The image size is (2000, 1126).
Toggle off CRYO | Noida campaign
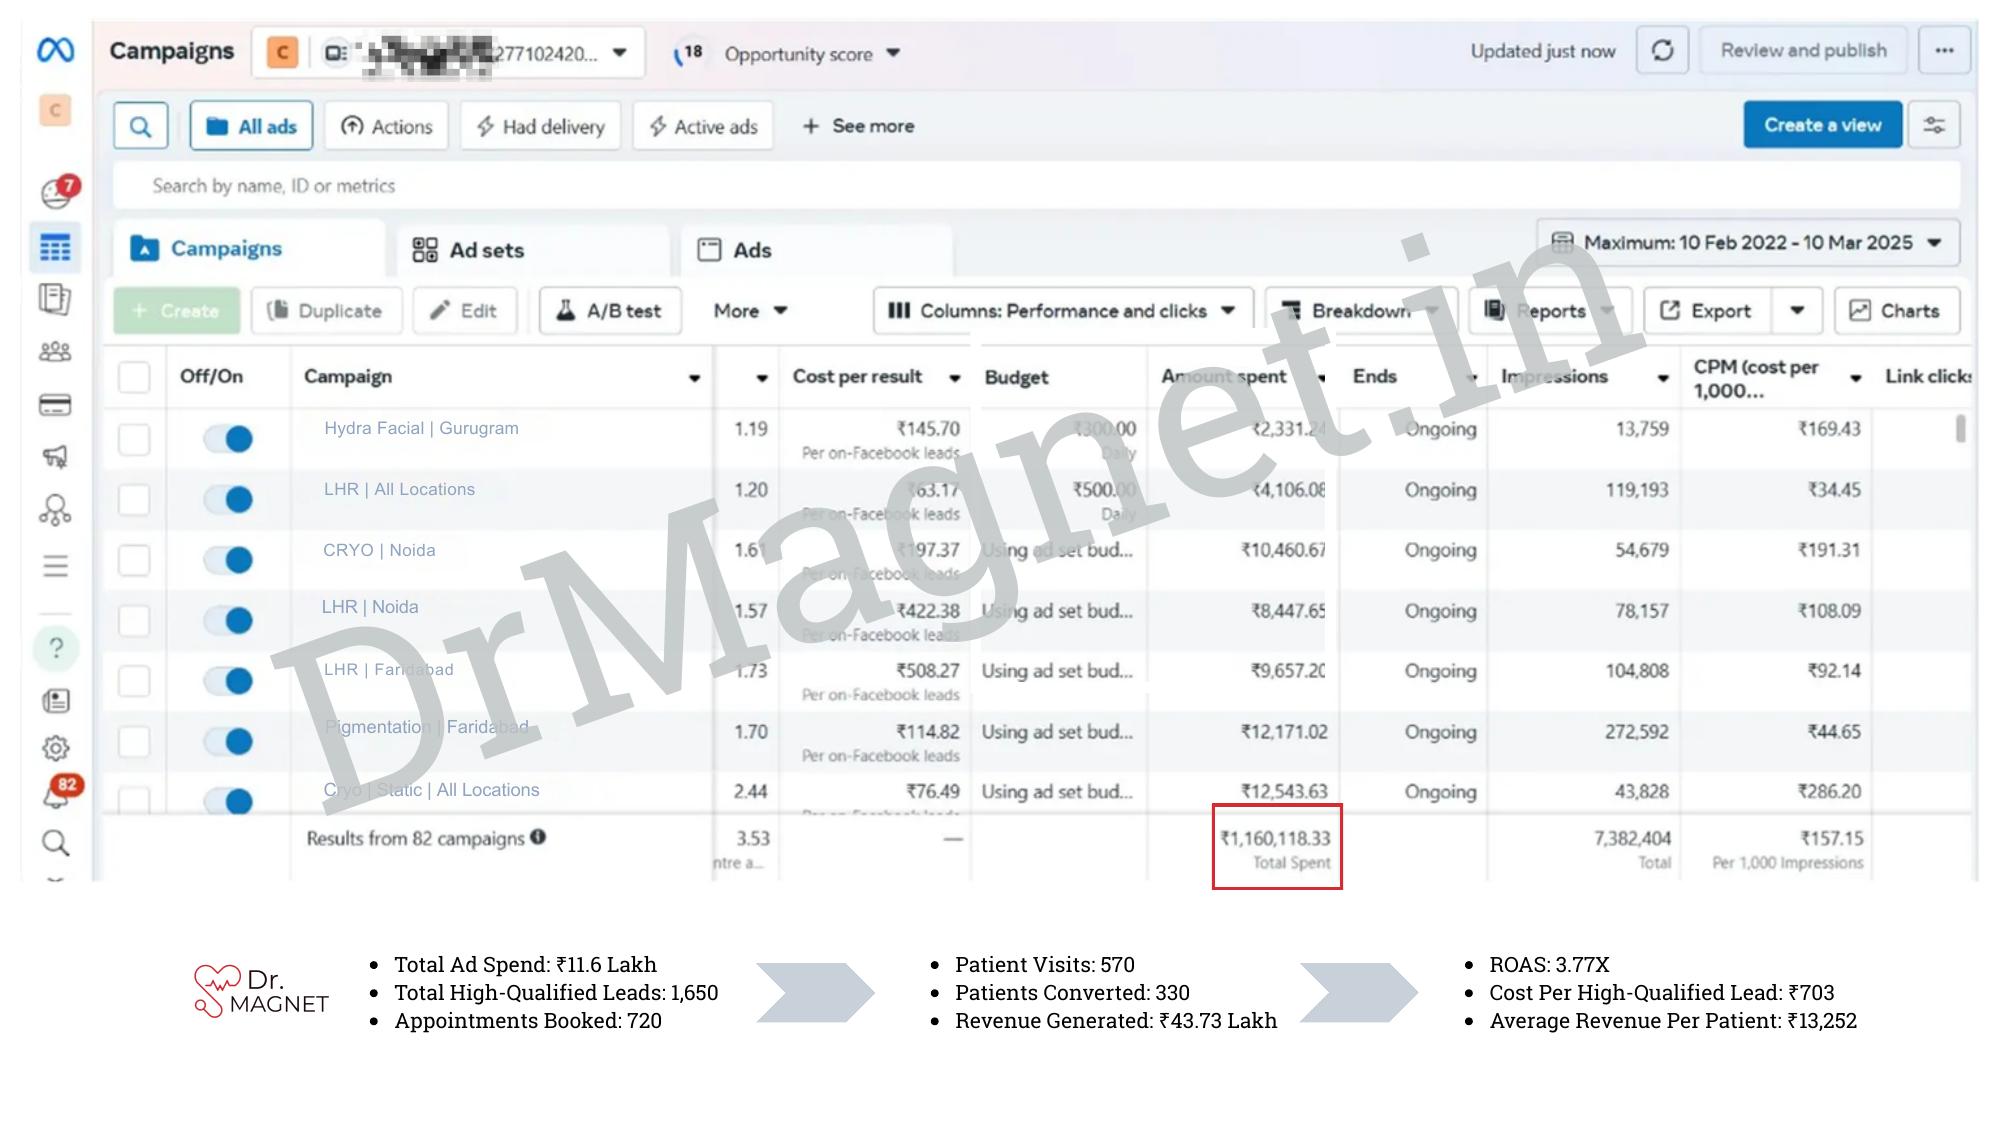tap(229, 560)
